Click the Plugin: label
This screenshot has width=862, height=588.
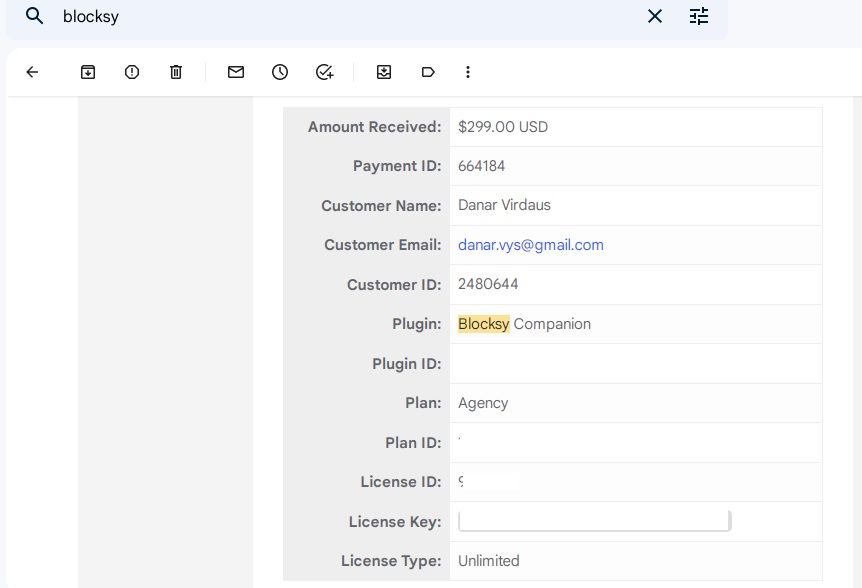417,324
